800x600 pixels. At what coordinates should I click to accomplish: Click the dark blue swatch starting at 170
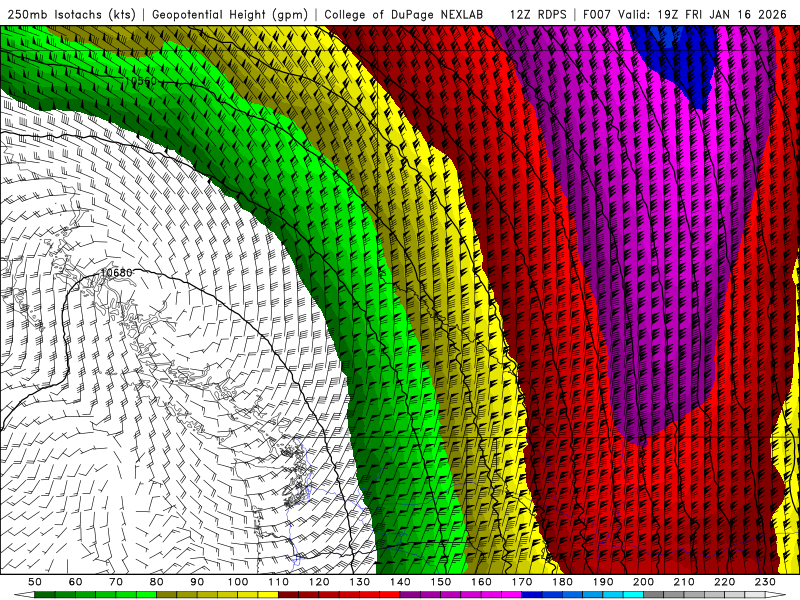(532, 595)
